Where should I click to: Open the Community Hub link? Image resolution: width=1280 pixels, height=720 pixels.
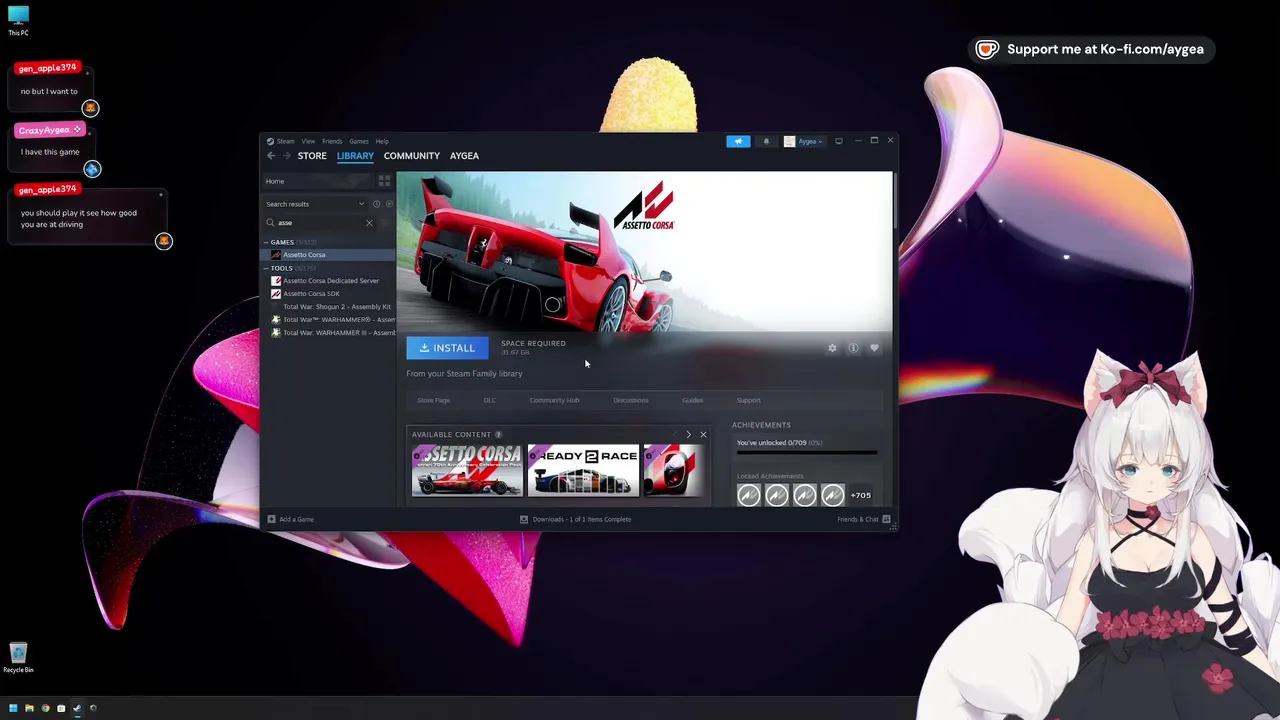[554, 400]
